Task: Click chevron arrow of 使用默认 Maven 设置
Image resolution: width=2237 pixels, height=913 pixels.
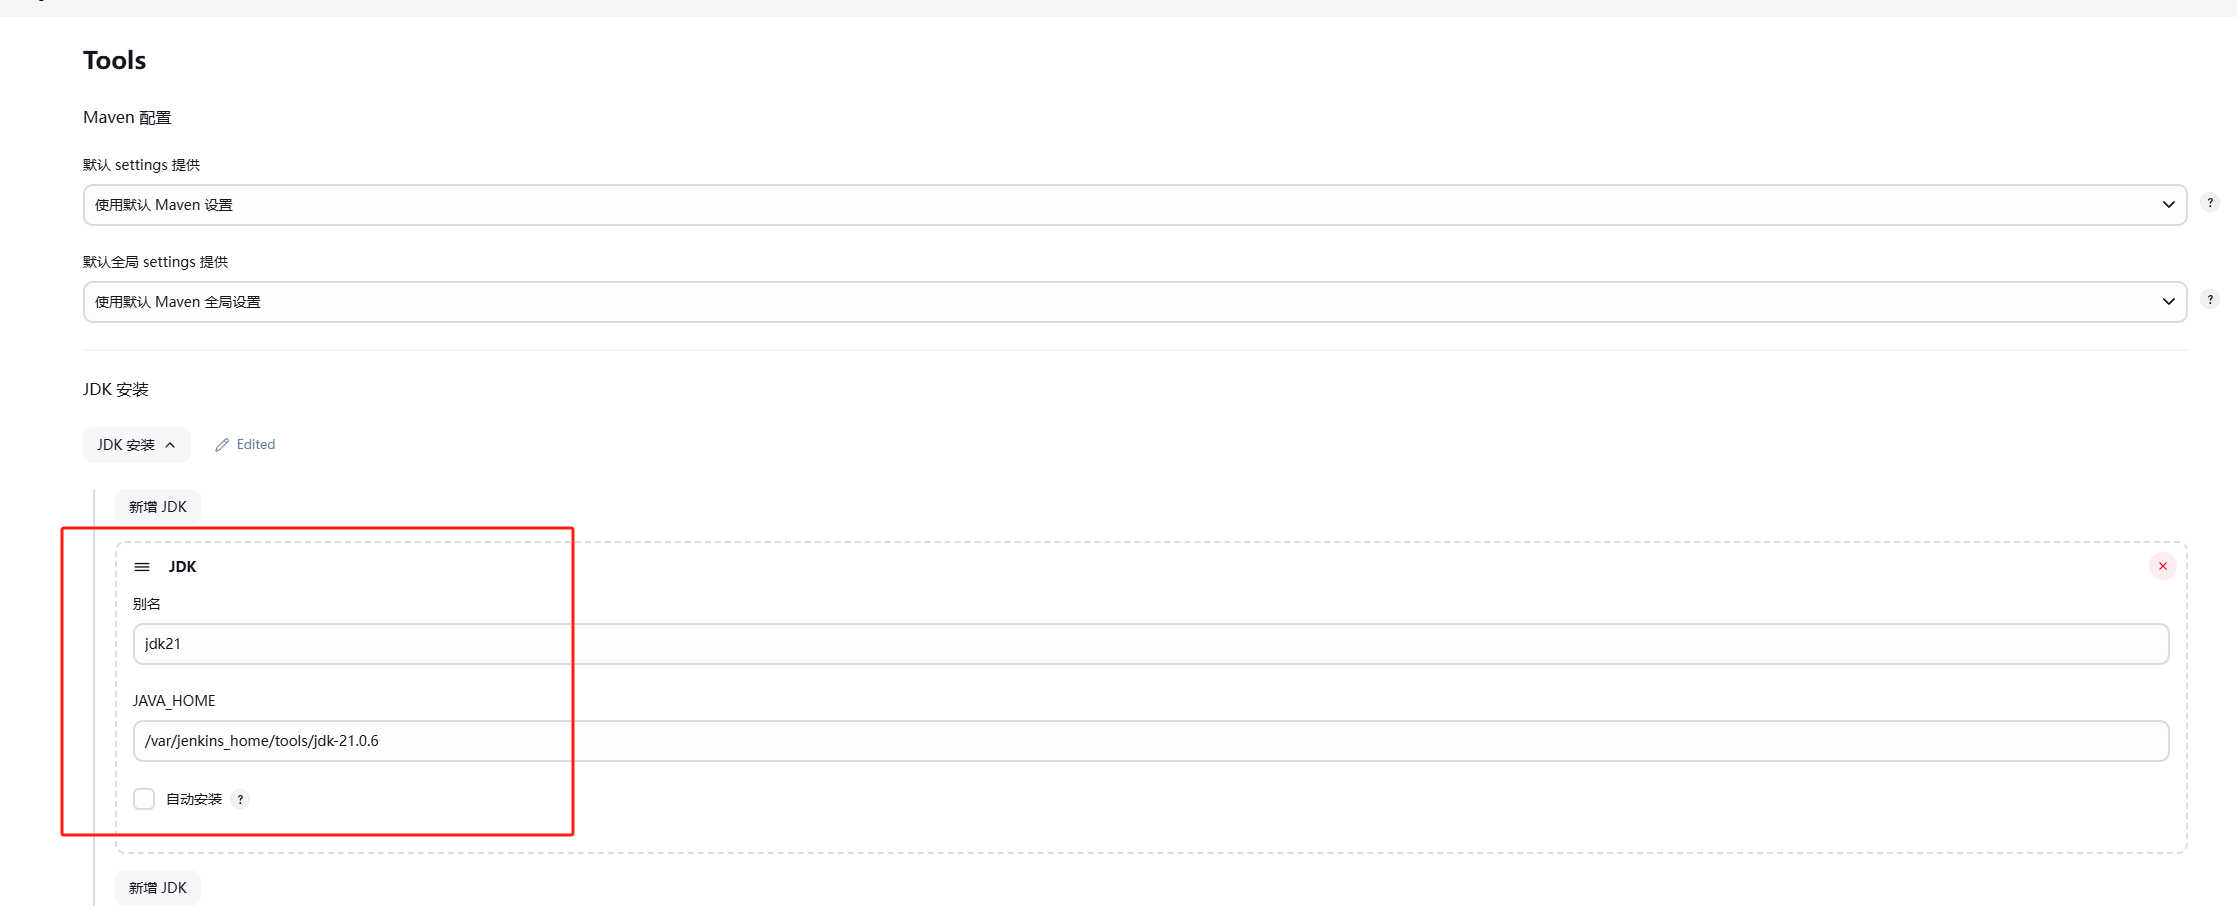Action: tap(2168, 205)
